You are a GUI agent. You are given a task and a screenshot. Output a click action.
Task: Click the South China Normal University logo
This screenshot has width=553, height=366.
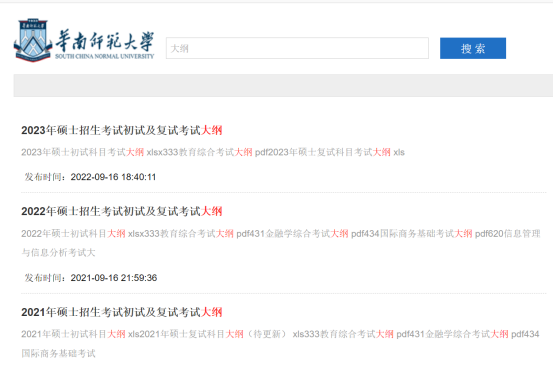pyautogui.click(x=84, y=41)
